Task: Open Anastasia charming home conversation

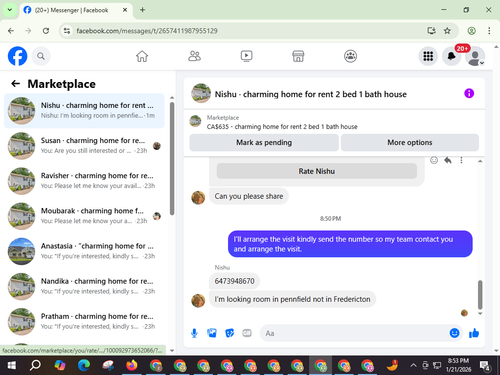Action: [84, 251]
